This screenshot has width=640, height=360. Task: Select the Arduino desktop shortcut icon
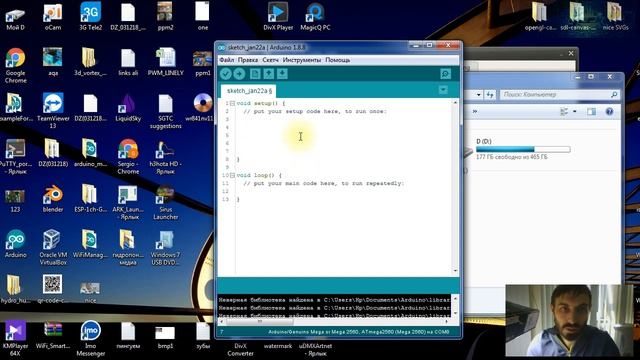pyautogui.click(x=16, y=244)
